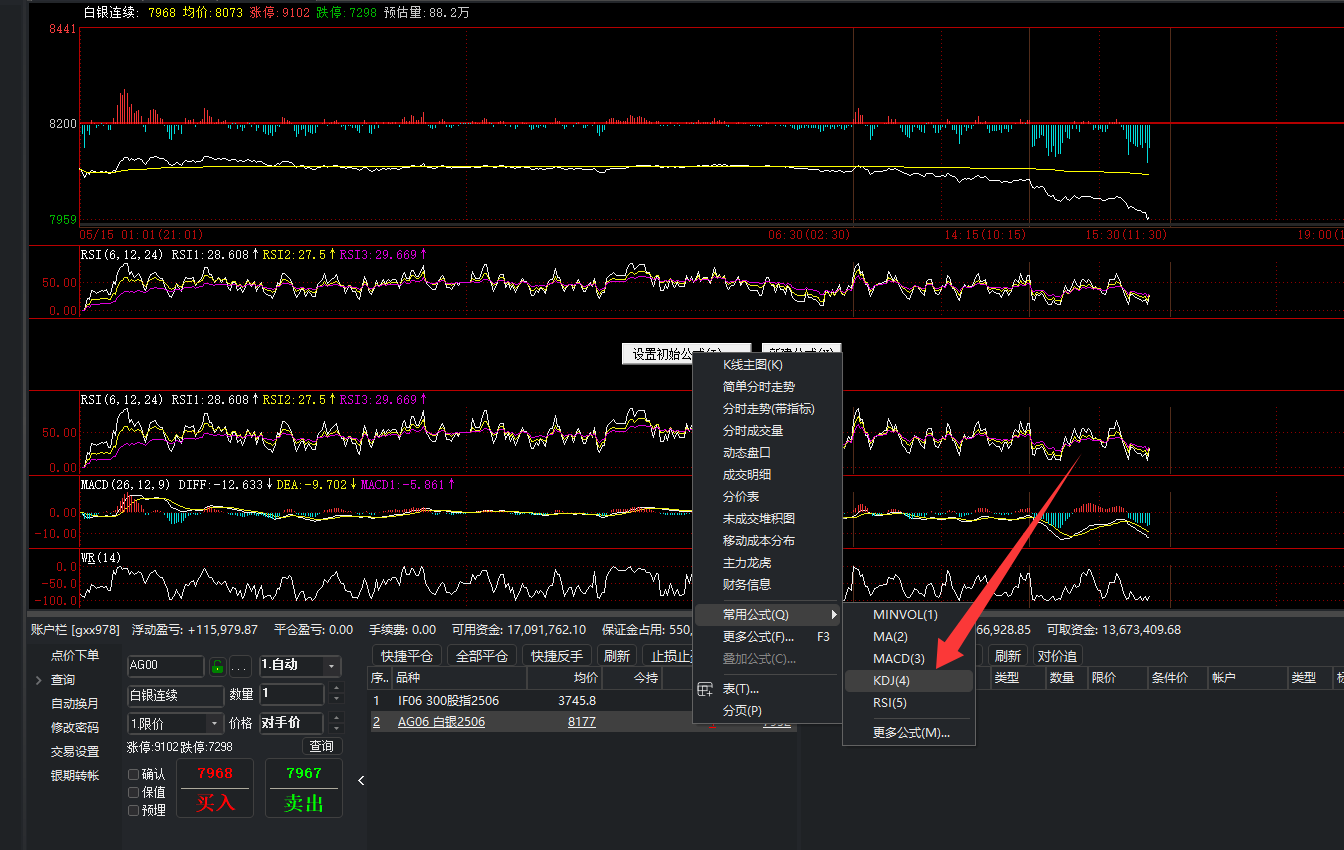
Task: Click the 快捷平仓 button
Action: [x=406, y=656]
